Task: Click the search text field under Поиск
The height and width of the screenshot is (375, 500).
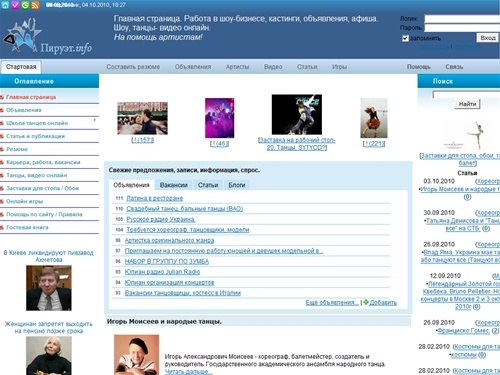Action: [466, 95]
